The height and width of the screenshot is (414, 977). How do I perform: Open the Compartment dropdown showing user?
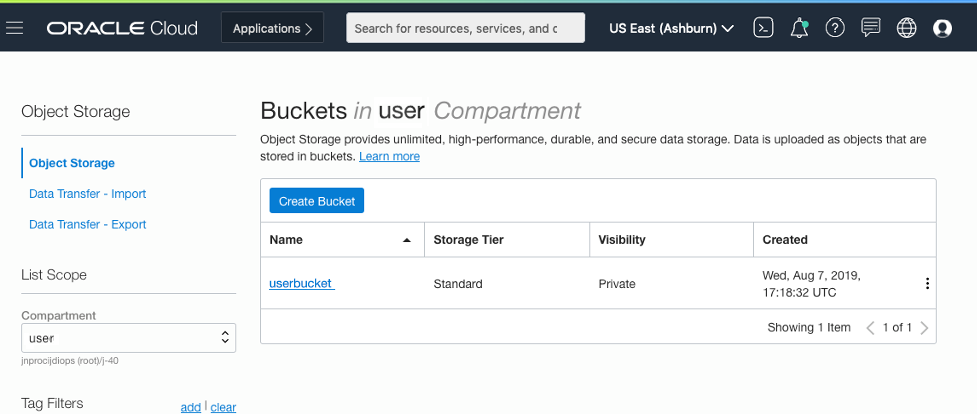point(128,338)
